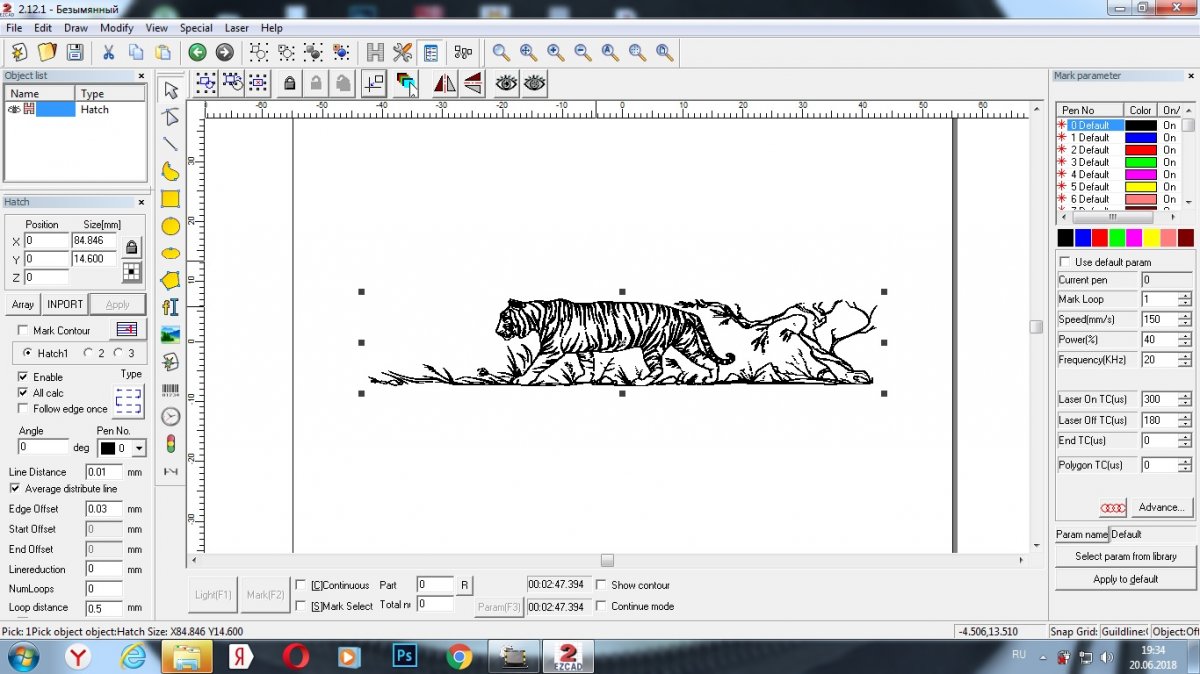Check the Show contour option

click(x=601, y=585)
